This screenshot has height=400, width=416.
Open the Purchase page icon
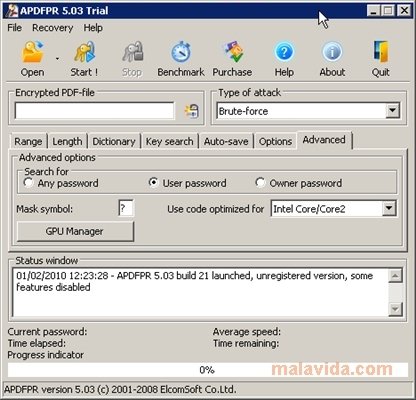[233, 52]
